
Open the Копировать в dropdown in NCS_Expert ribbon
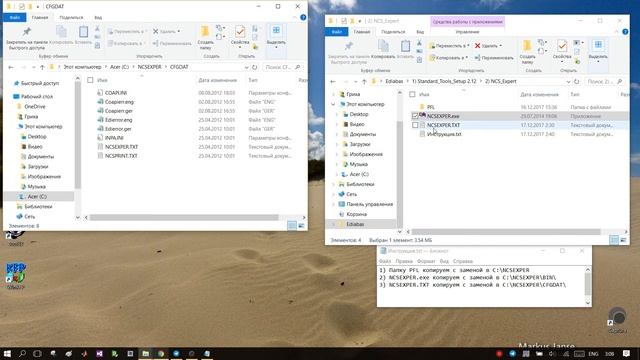448,58
